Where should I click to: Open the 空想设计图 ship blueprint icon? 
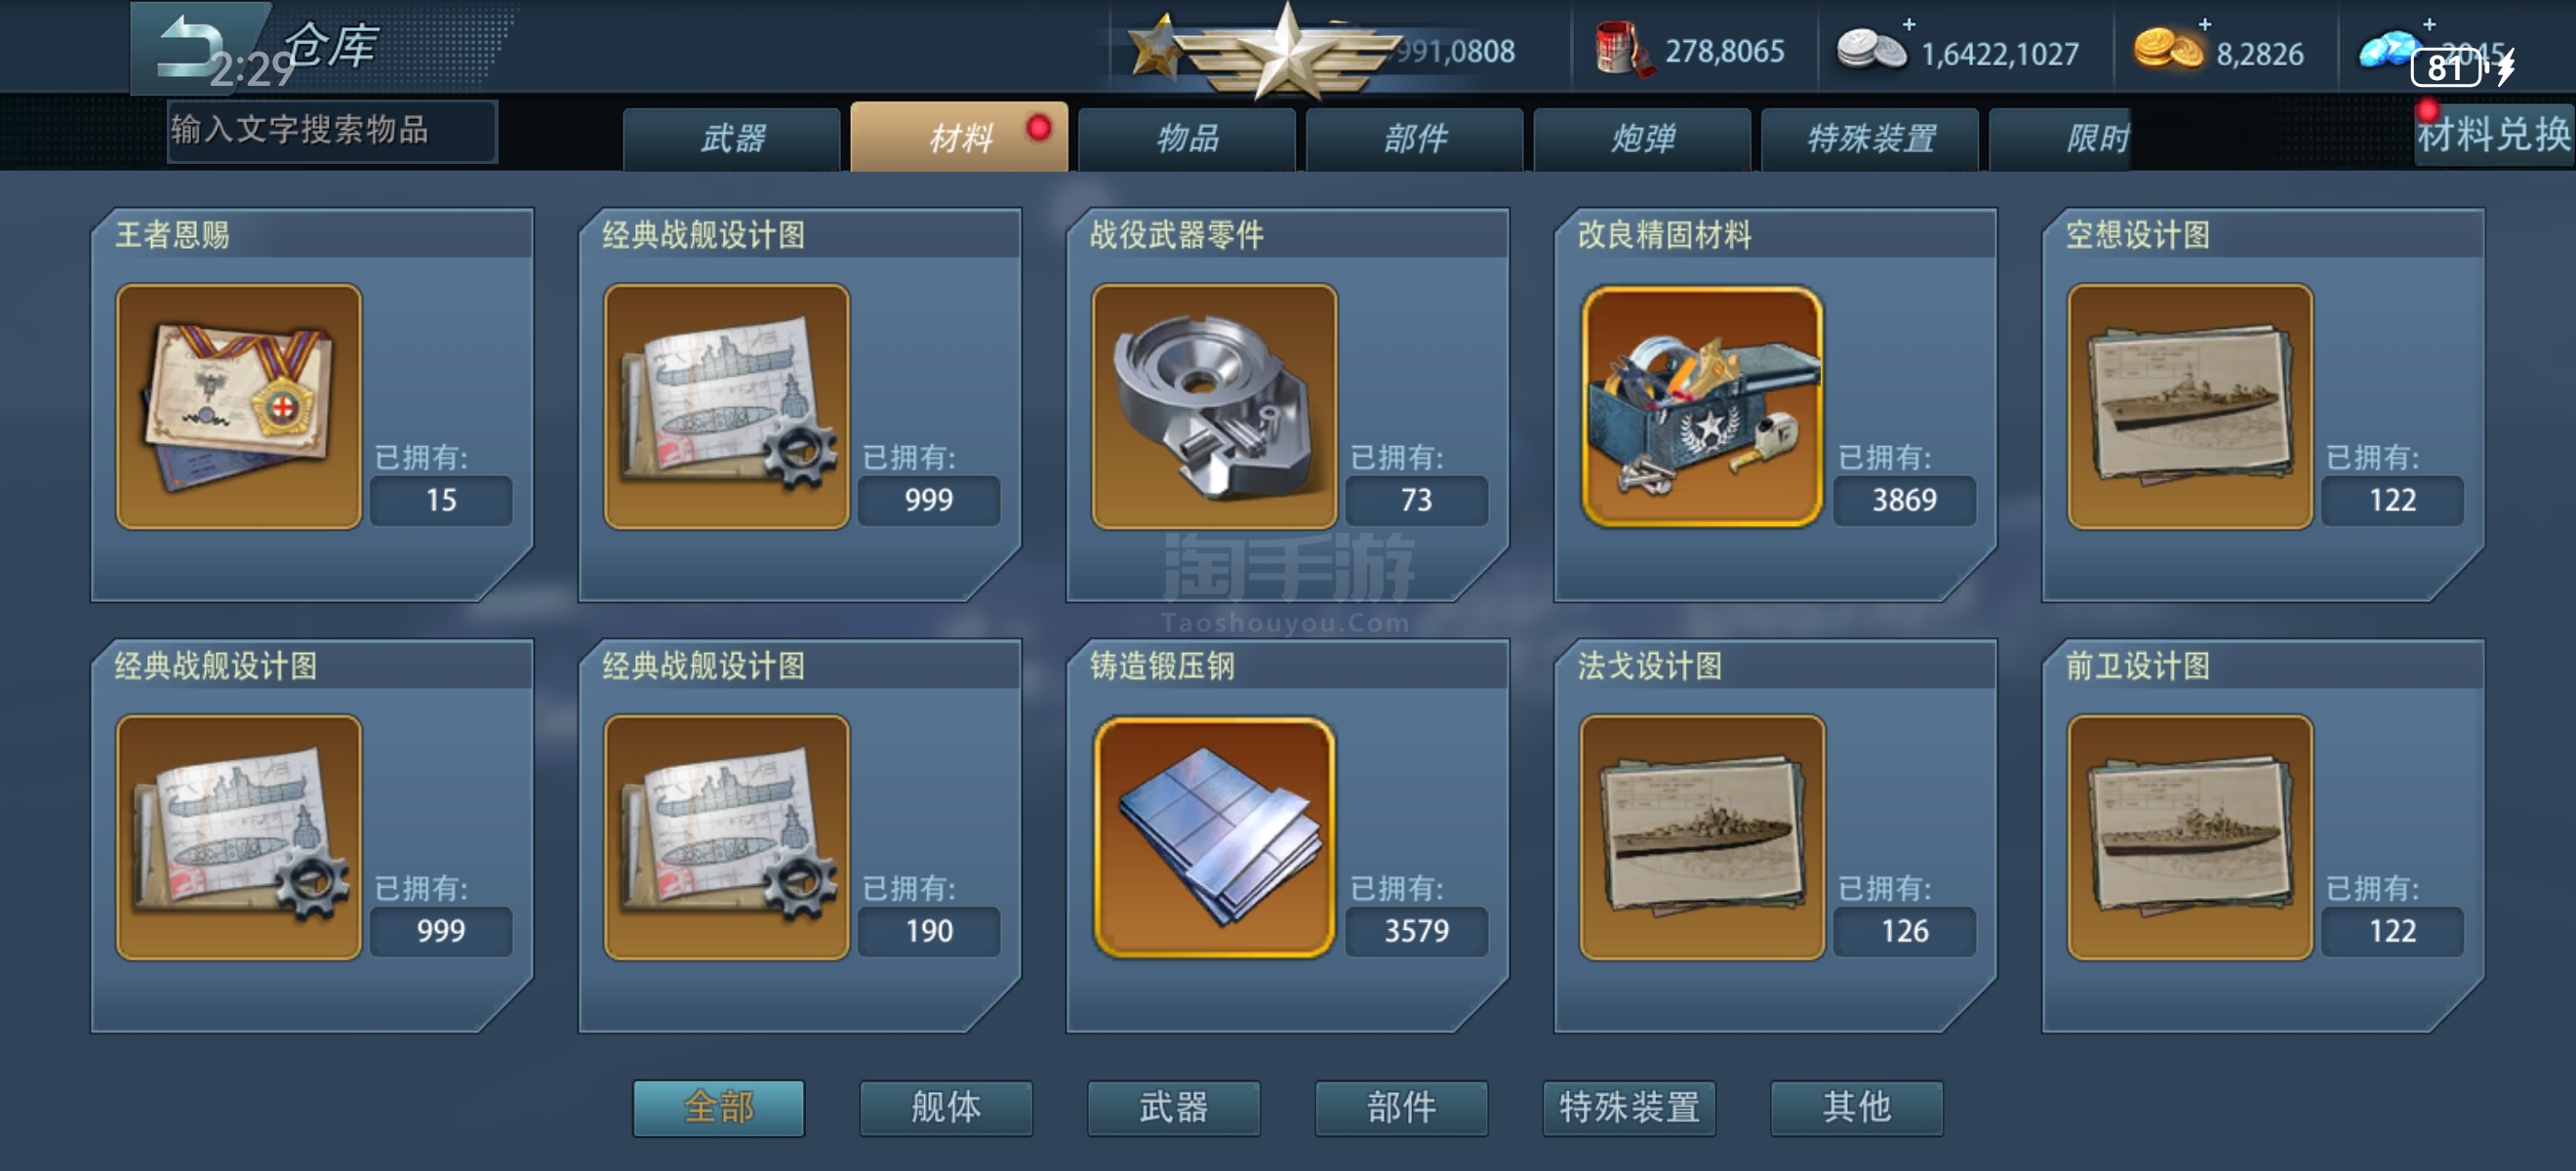click(2190, 406)
